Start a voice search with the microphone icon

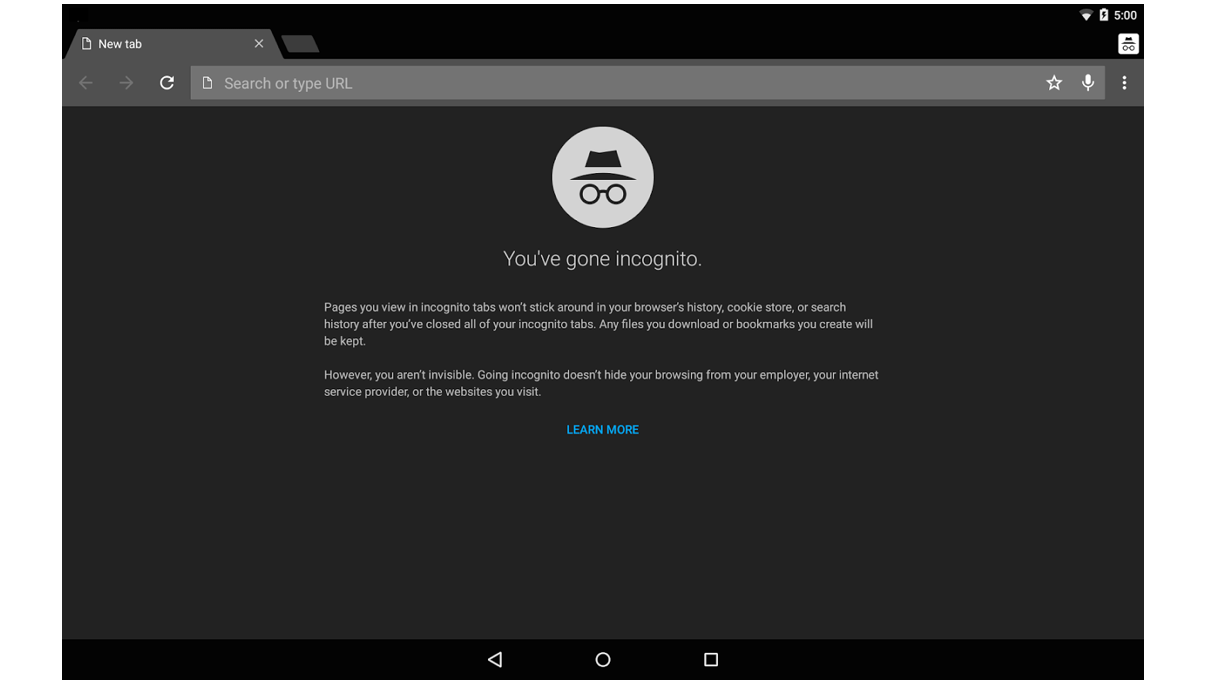point(1088,83)
